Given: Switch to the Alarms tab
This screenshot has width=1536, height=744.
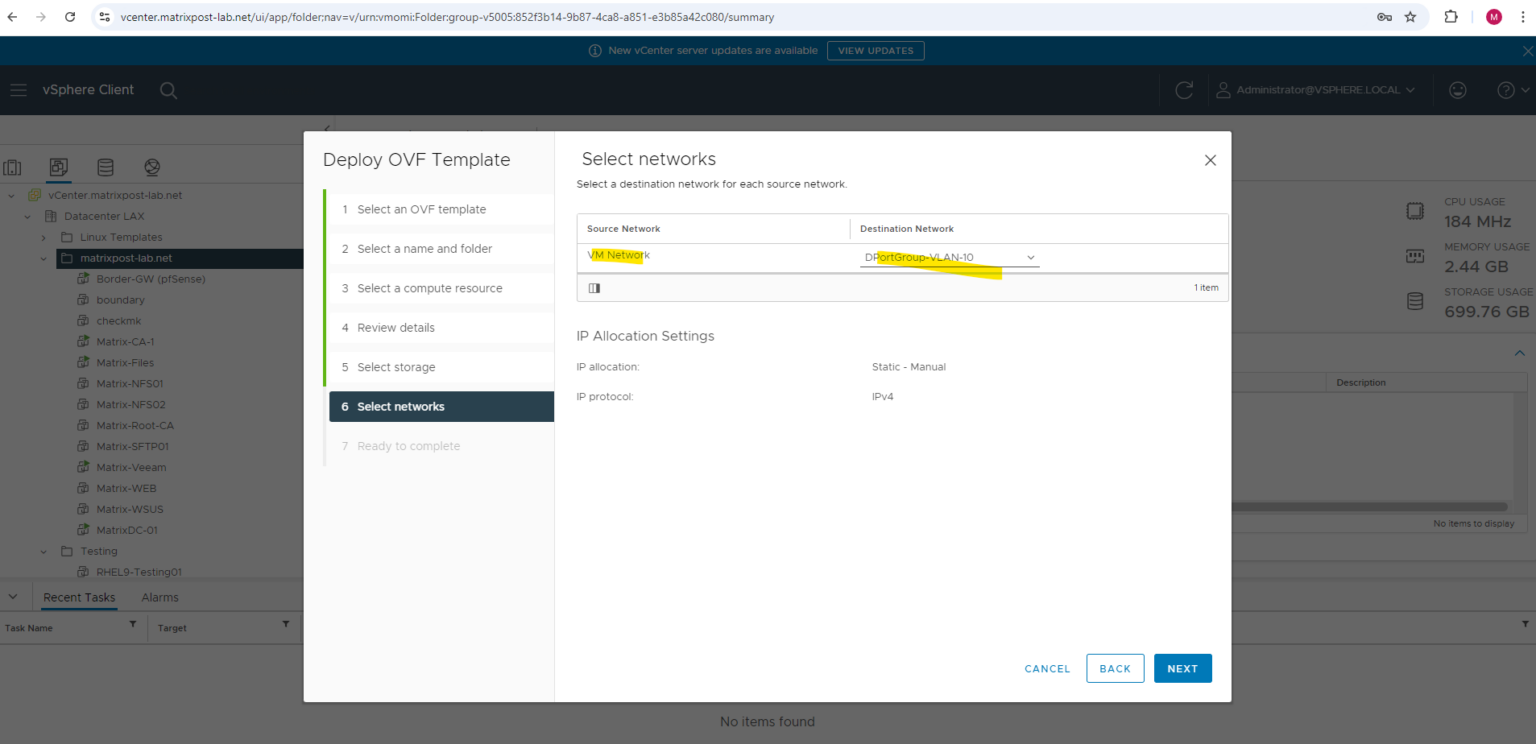Looking at the screenshot, I should tap(159, 597).
